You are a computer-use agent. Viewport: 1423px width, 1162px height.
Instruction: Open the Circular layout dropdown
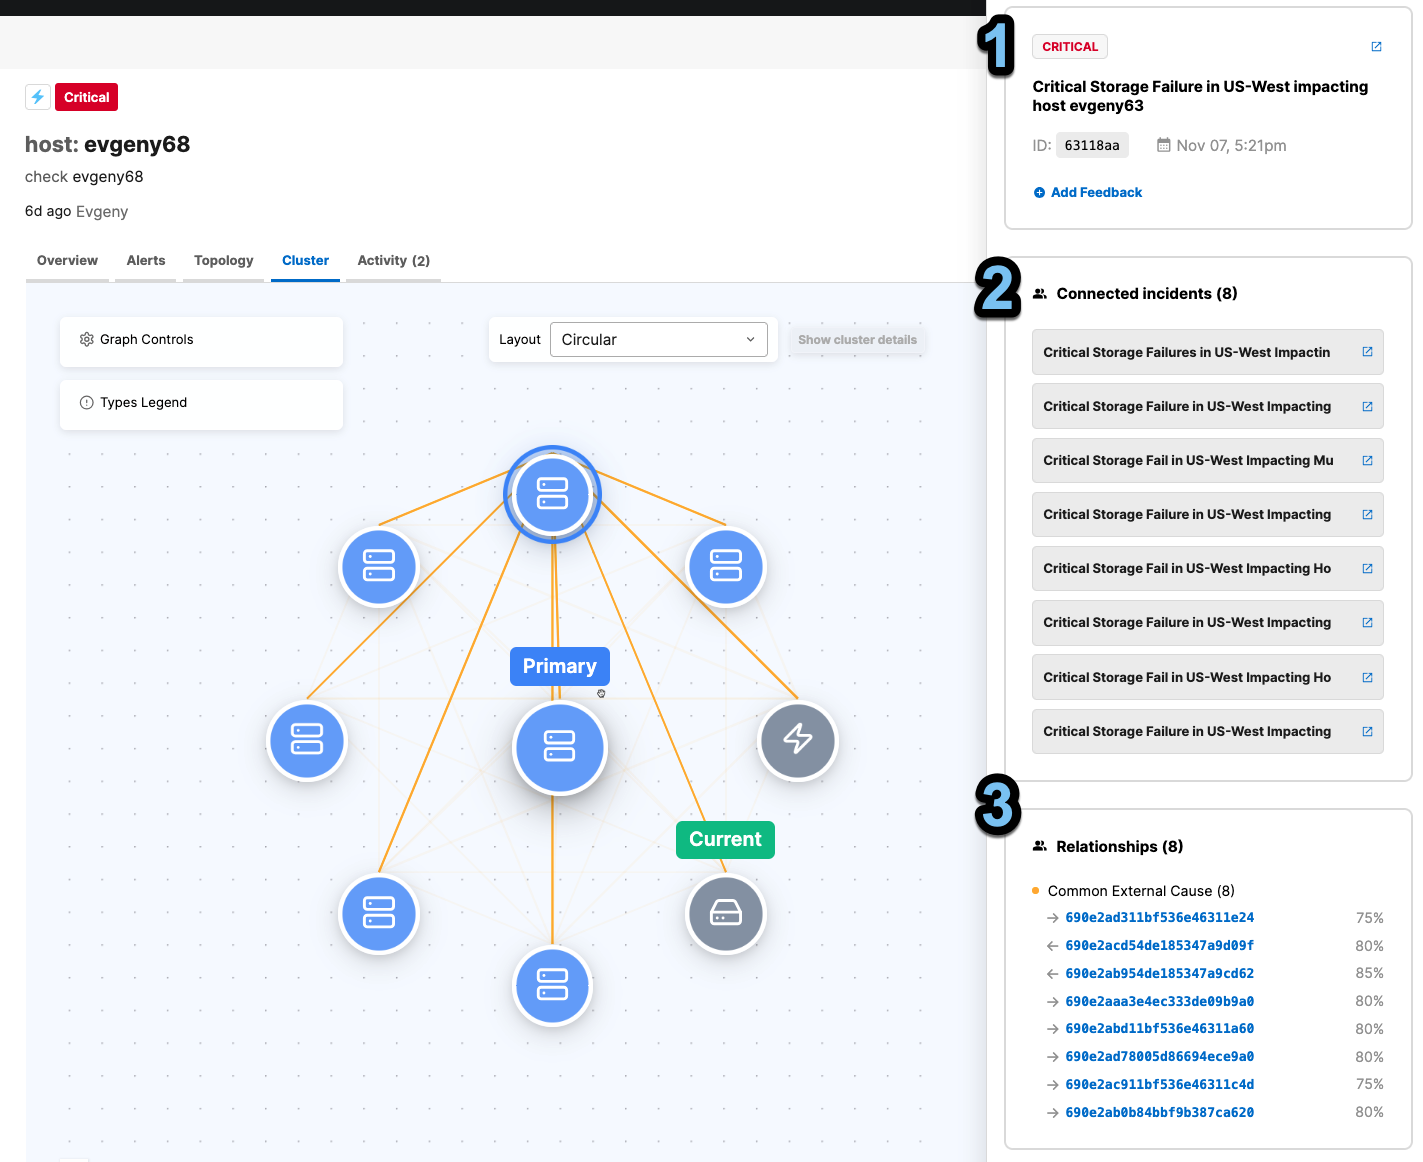tap(658, 339)
